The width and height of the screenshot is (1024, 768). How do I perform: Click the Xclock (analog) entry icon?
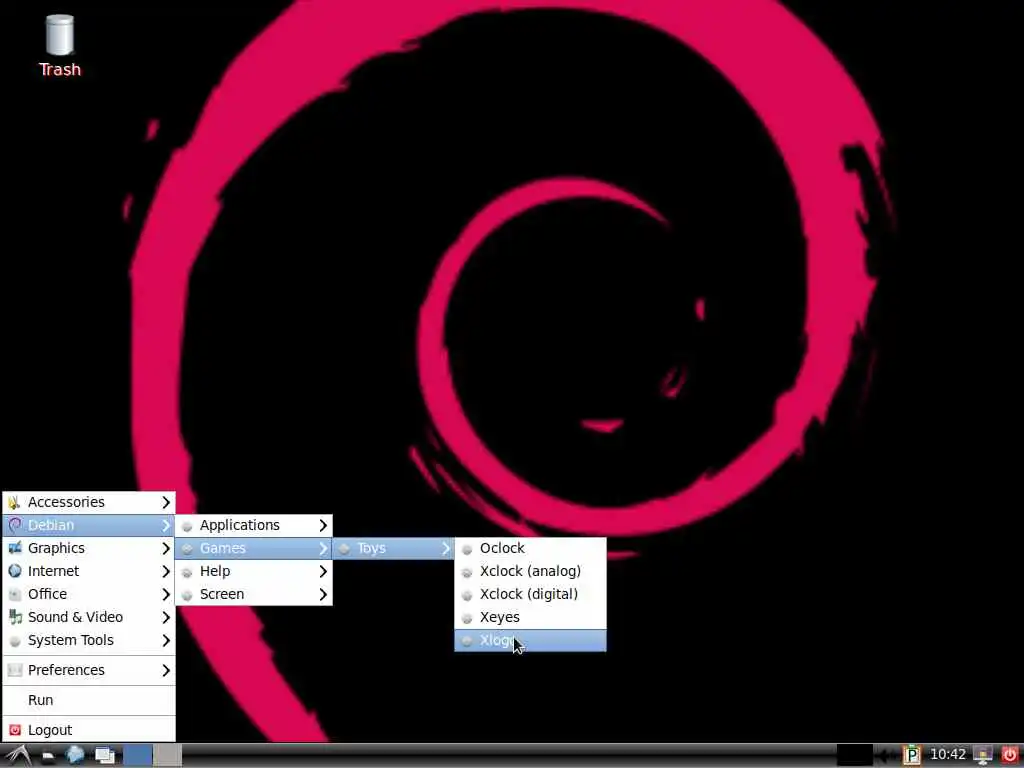(x=467, y=572)
